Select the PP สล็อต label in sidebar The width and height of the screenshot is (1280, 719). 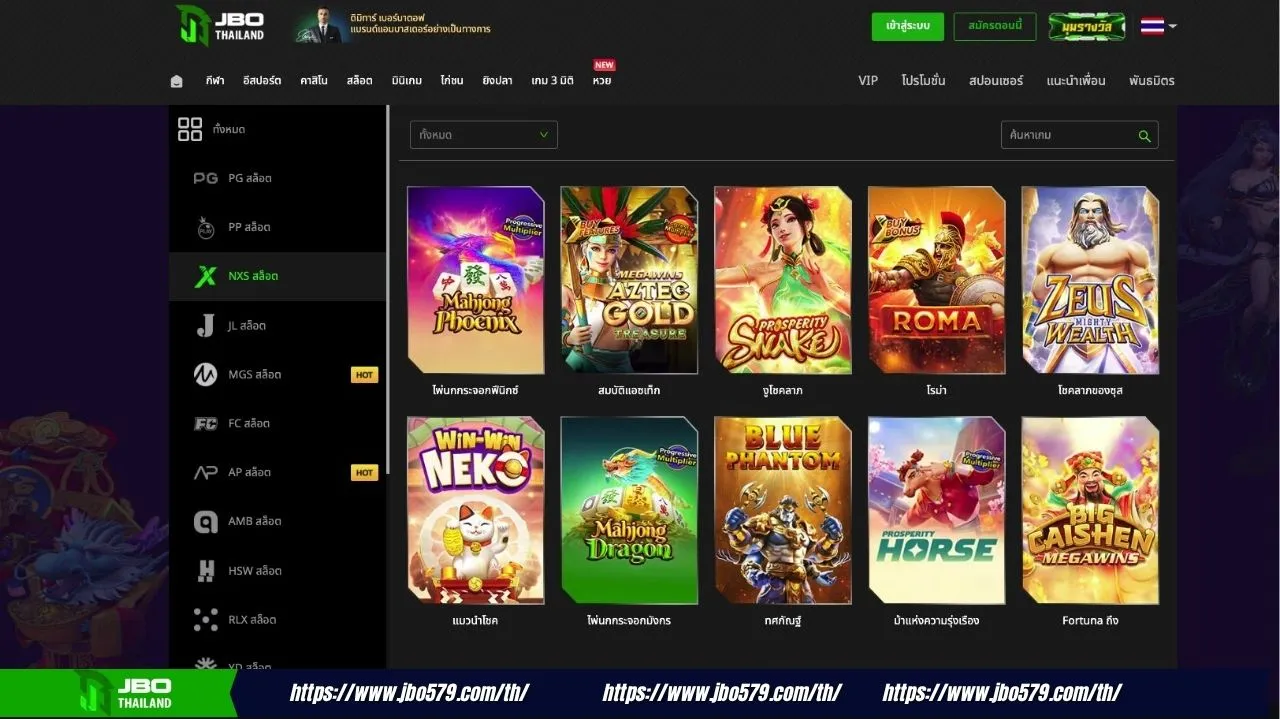250,227
